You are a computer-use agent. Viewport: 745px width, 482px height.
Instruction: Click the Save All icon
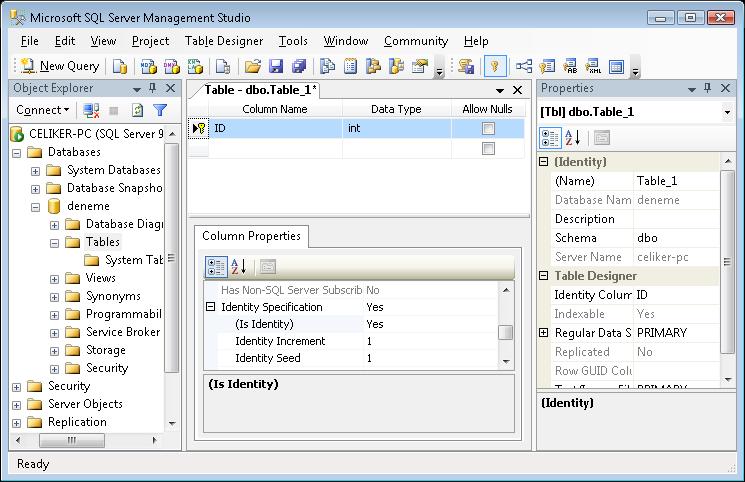point(299,66)
